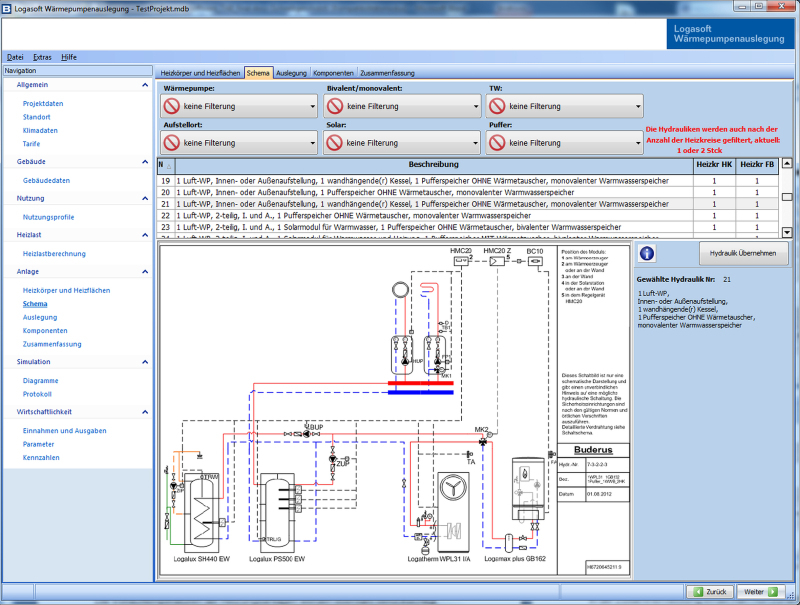Click the green forward arrow on Weiter
800x605 pixels.
coord(773,592)
